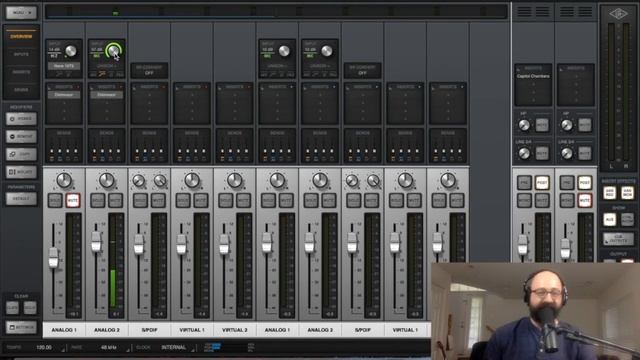Click the HI-Z input indicator
The height and width of the screenshot is (360, 640).
click(54, 56)
